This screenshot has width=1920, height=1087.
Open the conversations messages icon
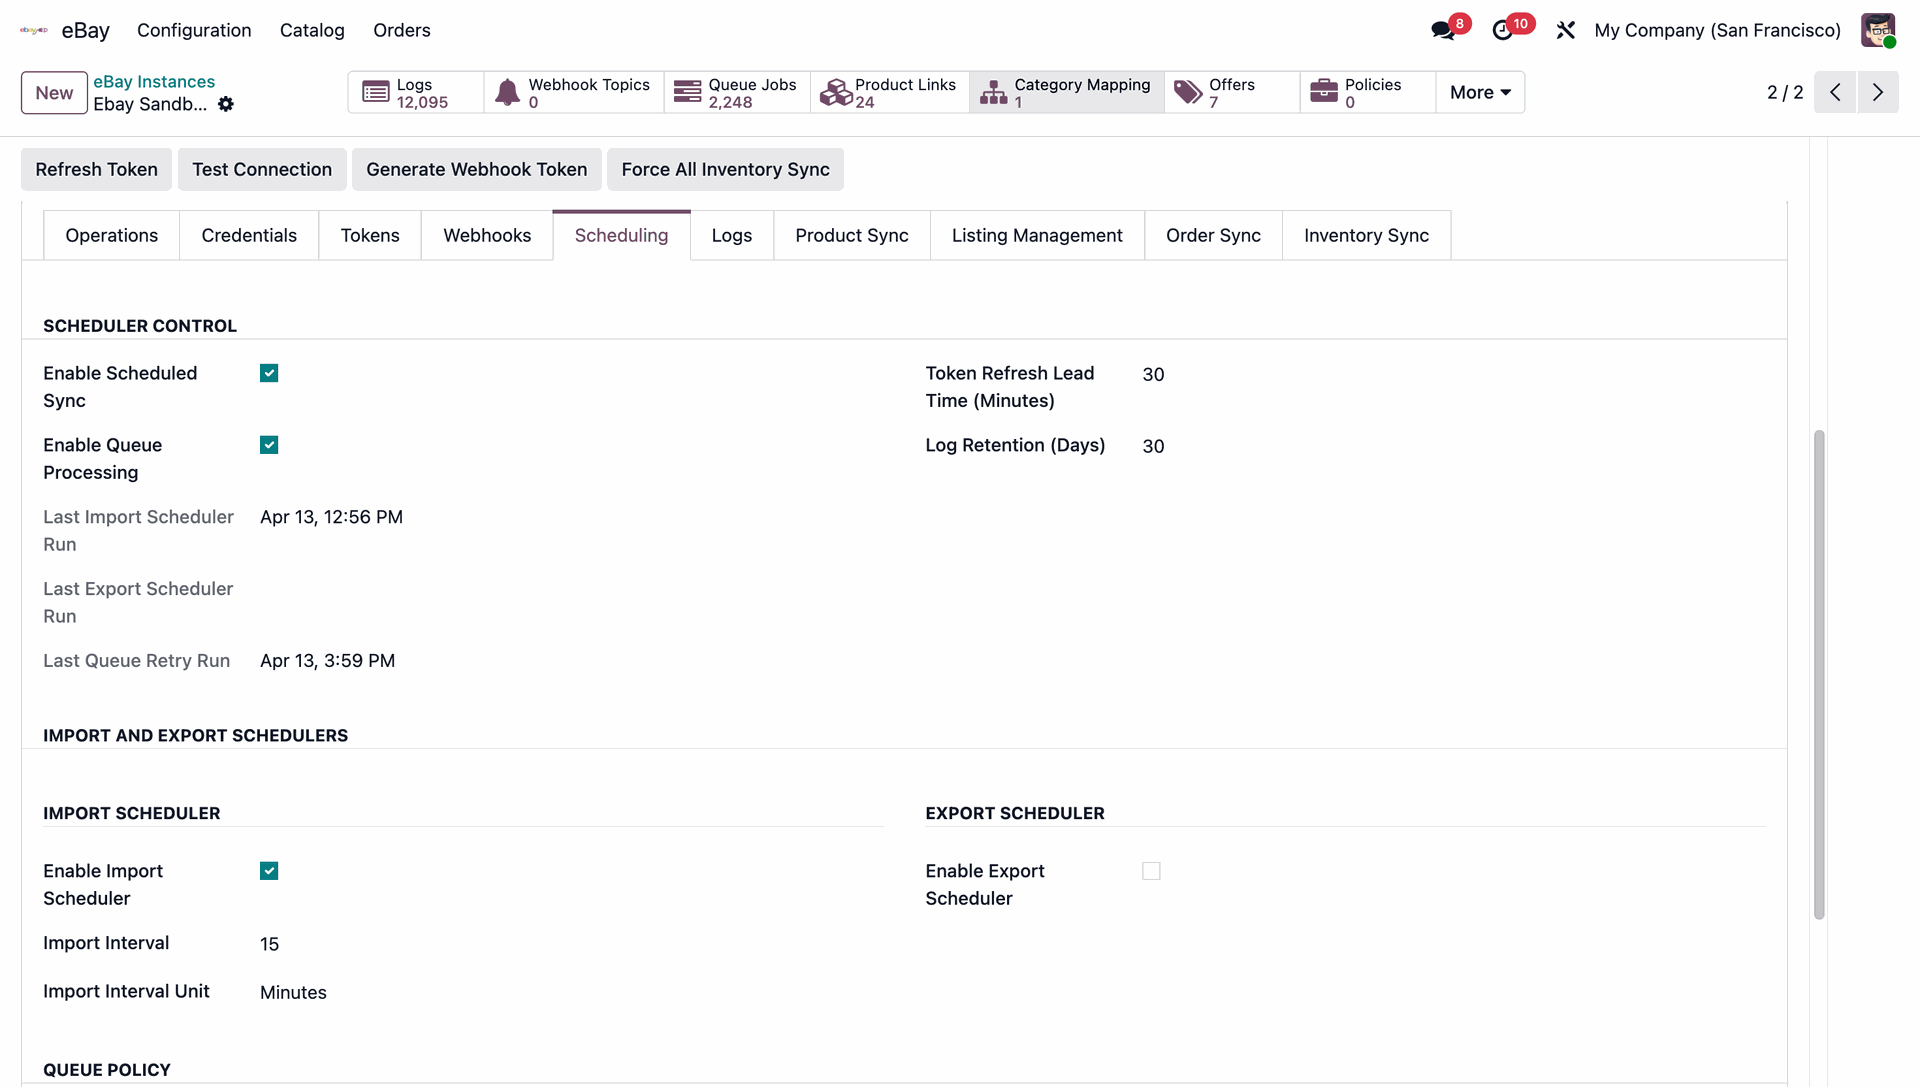(1443, 31)
